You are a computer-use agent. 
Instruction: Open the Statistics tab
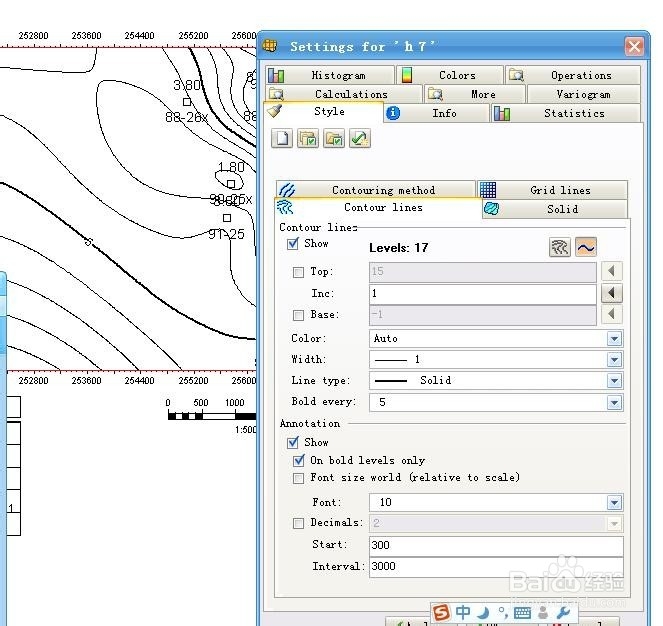click(x=566, y=113)
